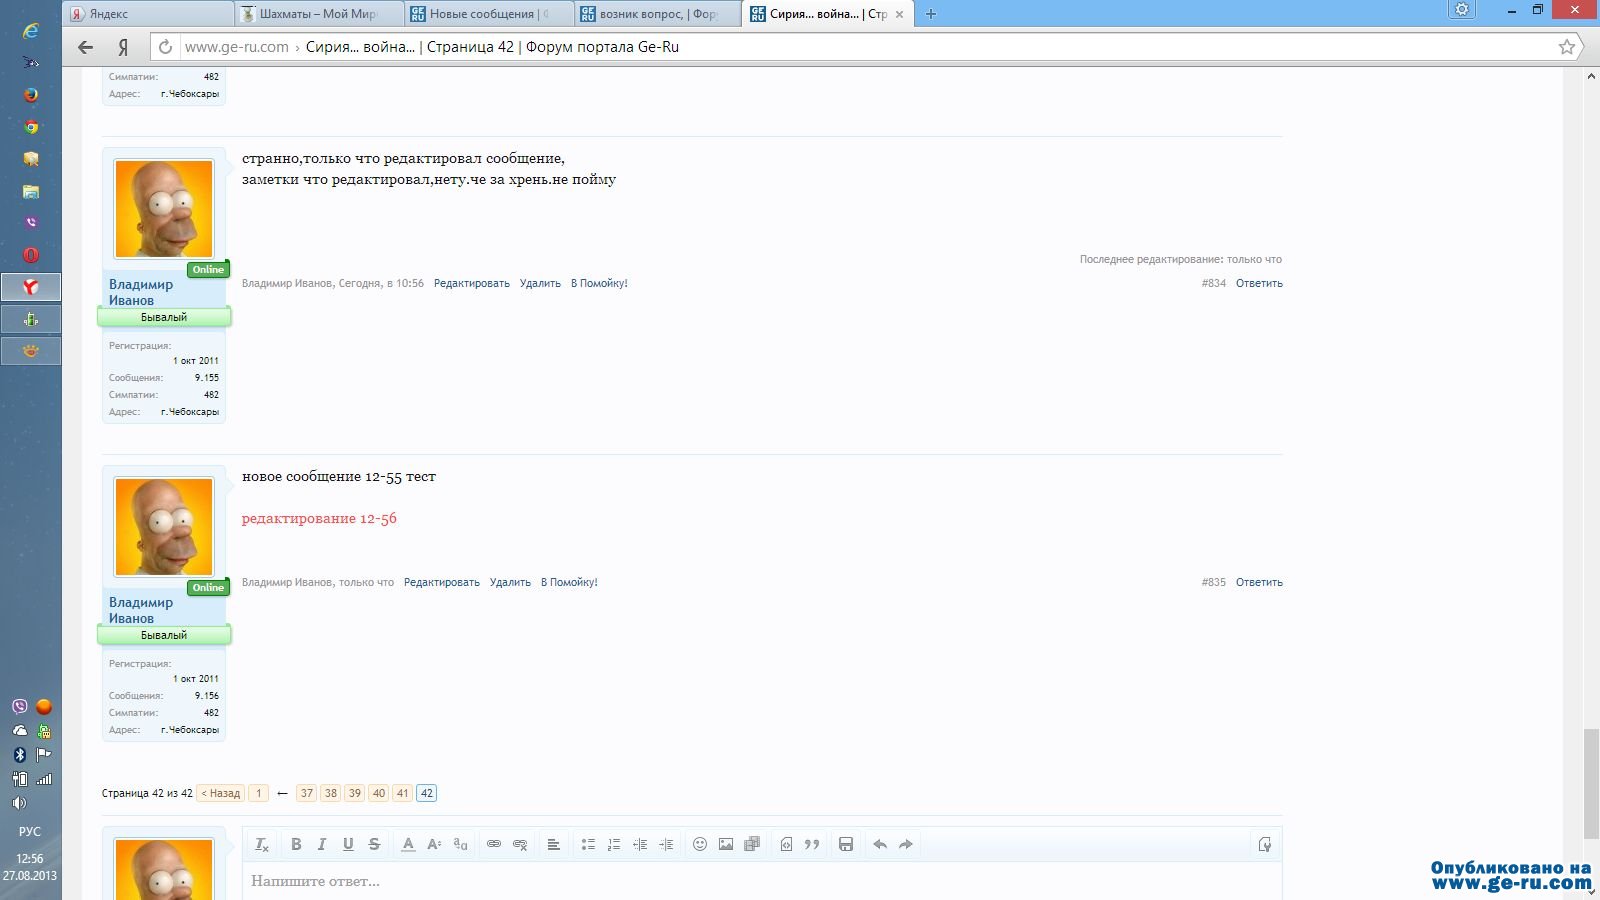This screenshot has height=900, width=1600.
Task: Click the remove formatting icon
Action: click(262, 844)
